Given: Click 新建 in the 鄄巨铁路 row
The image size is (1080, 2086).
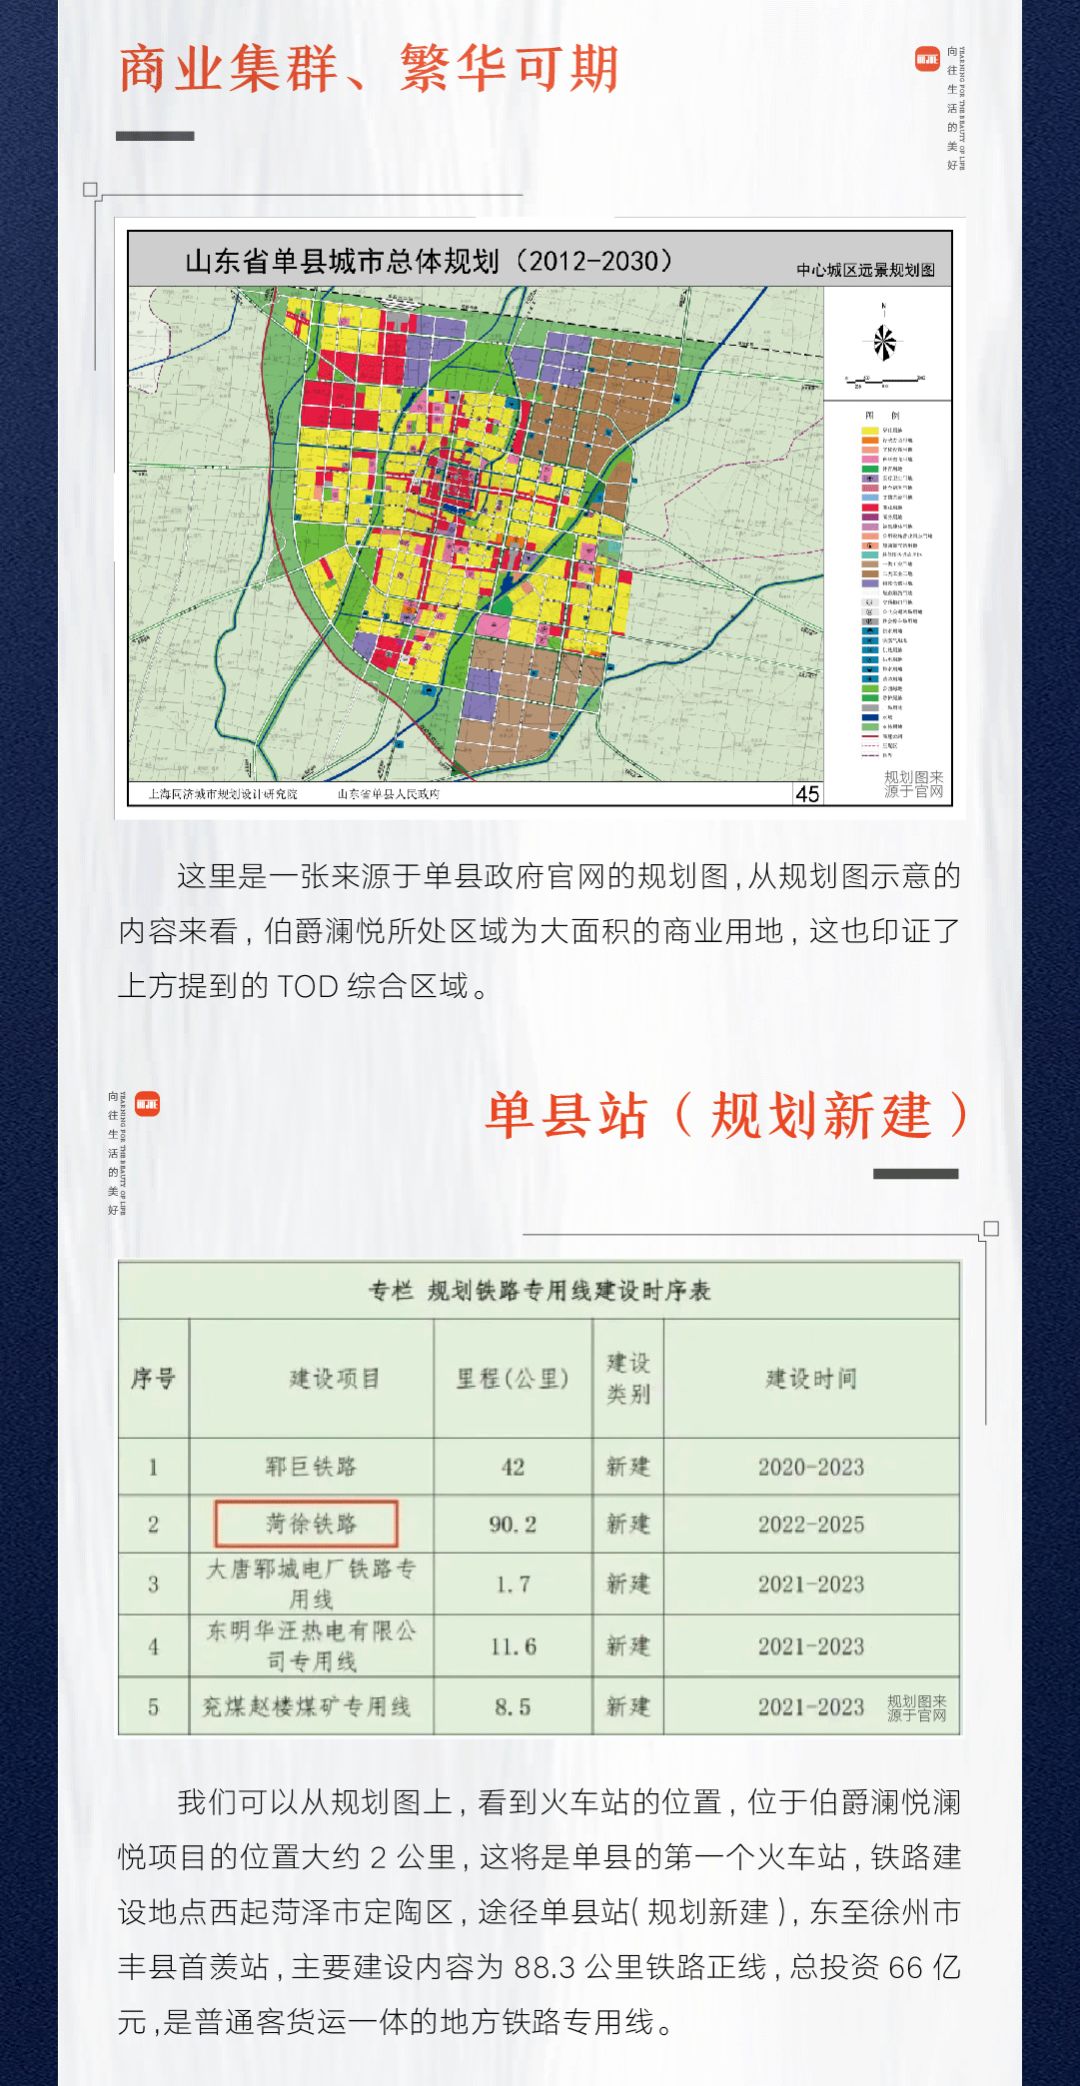Looking at the screenshot, I should pos(628,1467).
